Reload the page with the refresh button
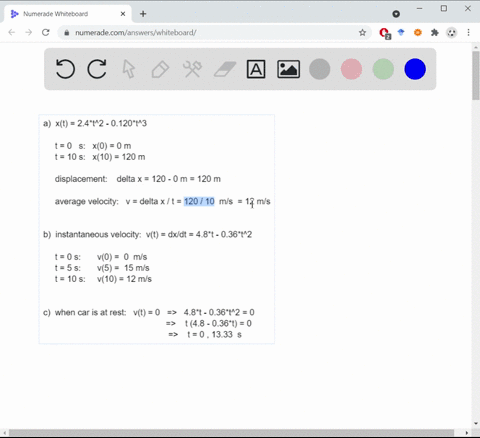 46,32
